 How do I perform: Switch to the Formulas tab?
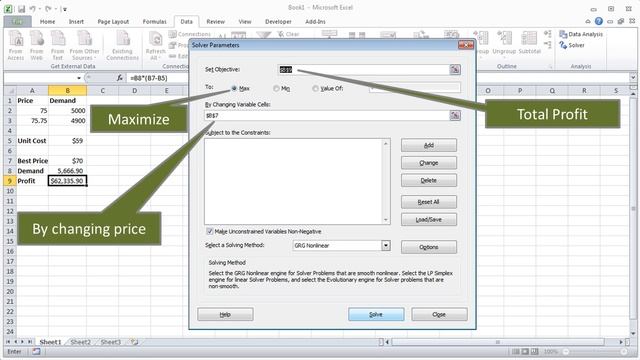point(154,22)
